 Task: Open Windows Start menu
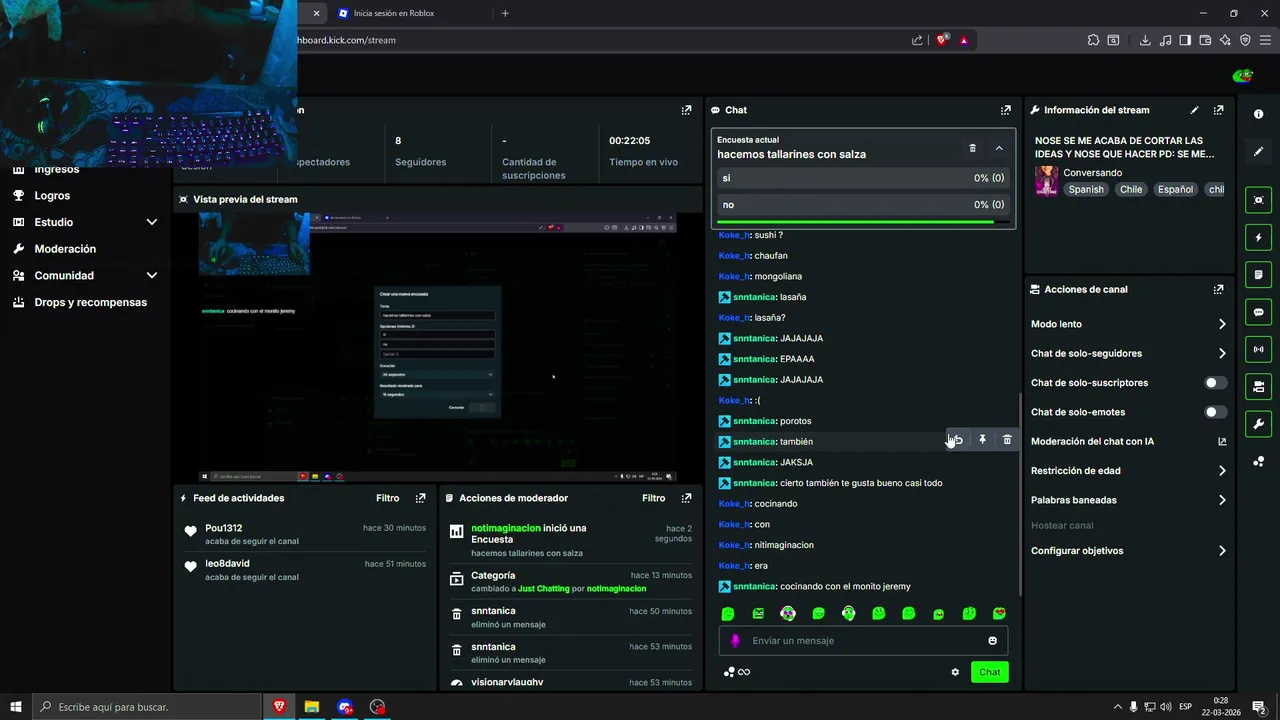[x=16, y=707]
